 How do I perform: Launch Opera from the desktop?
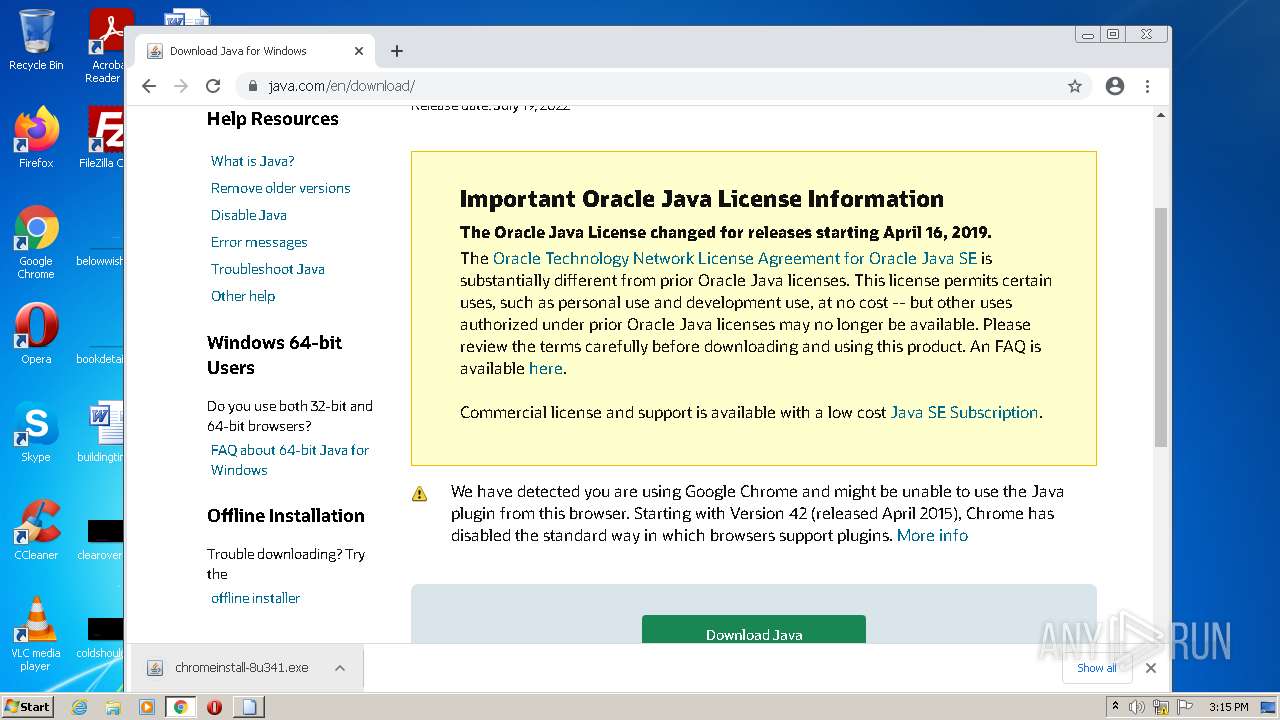[x=36, y=333]
